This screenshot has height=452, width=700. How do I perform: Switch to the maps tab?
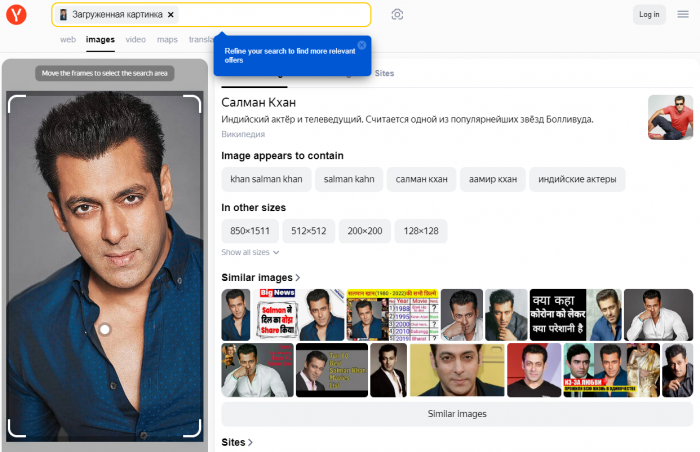tap(167, 40)
